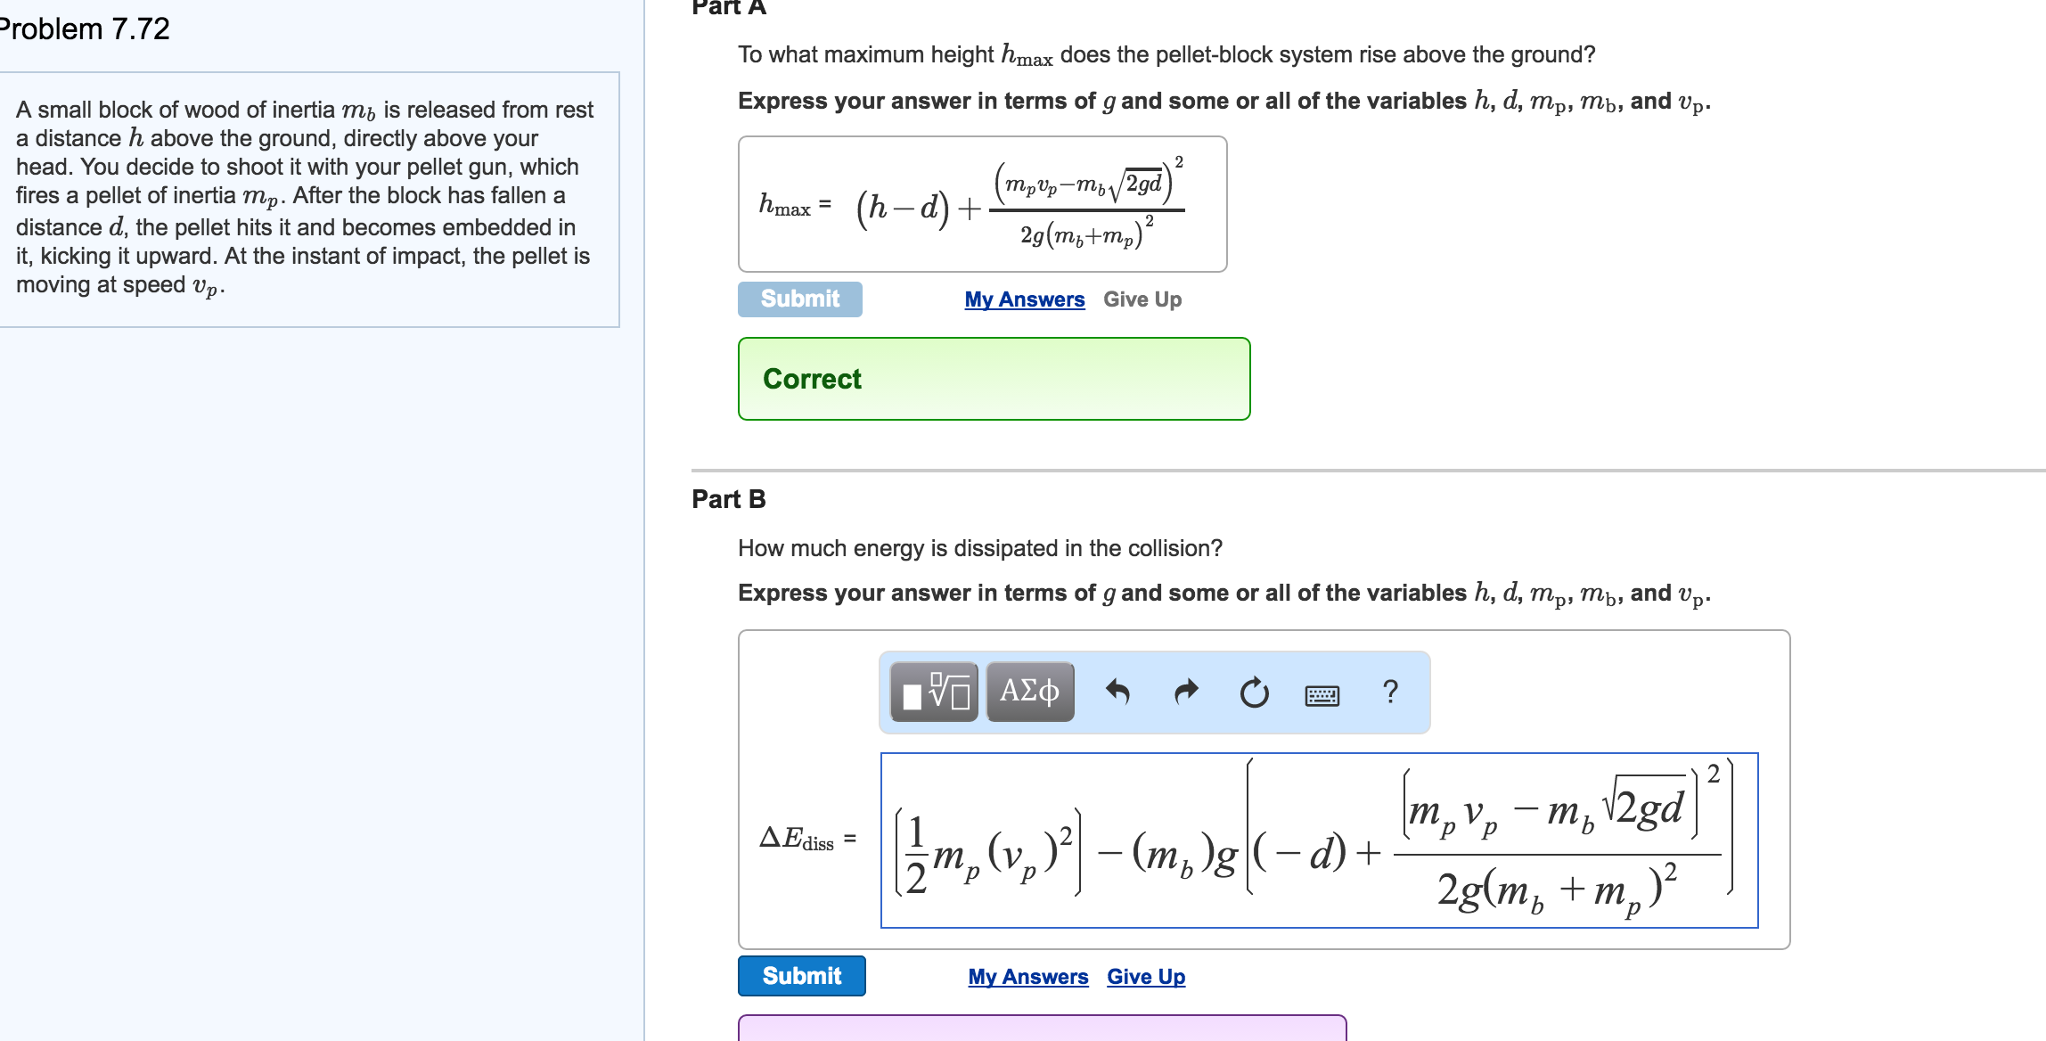Screen dimensions: 2046x1041
Task: Open the Greek symbols ΑΣφ palette
Action: coord(1029,690)
